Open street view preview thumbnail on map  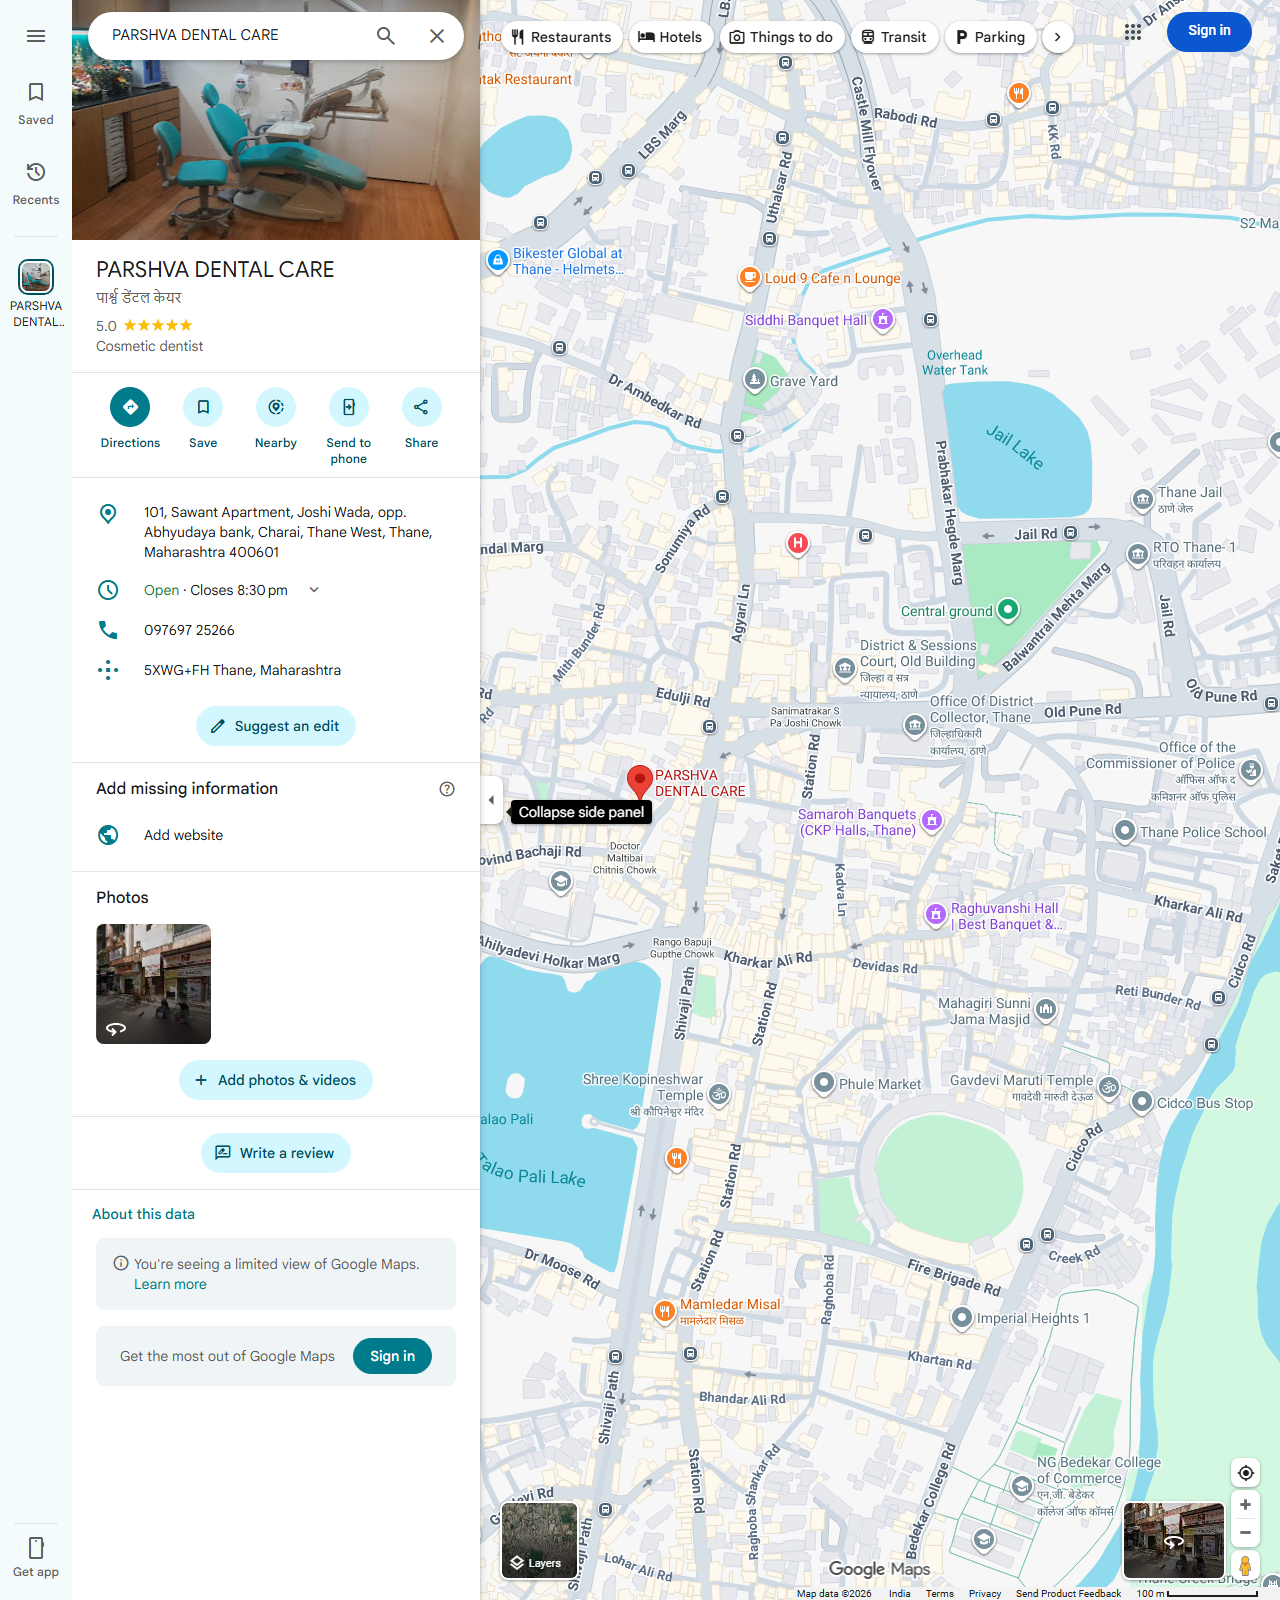pyautogui.click(x=1174, y=1540)
